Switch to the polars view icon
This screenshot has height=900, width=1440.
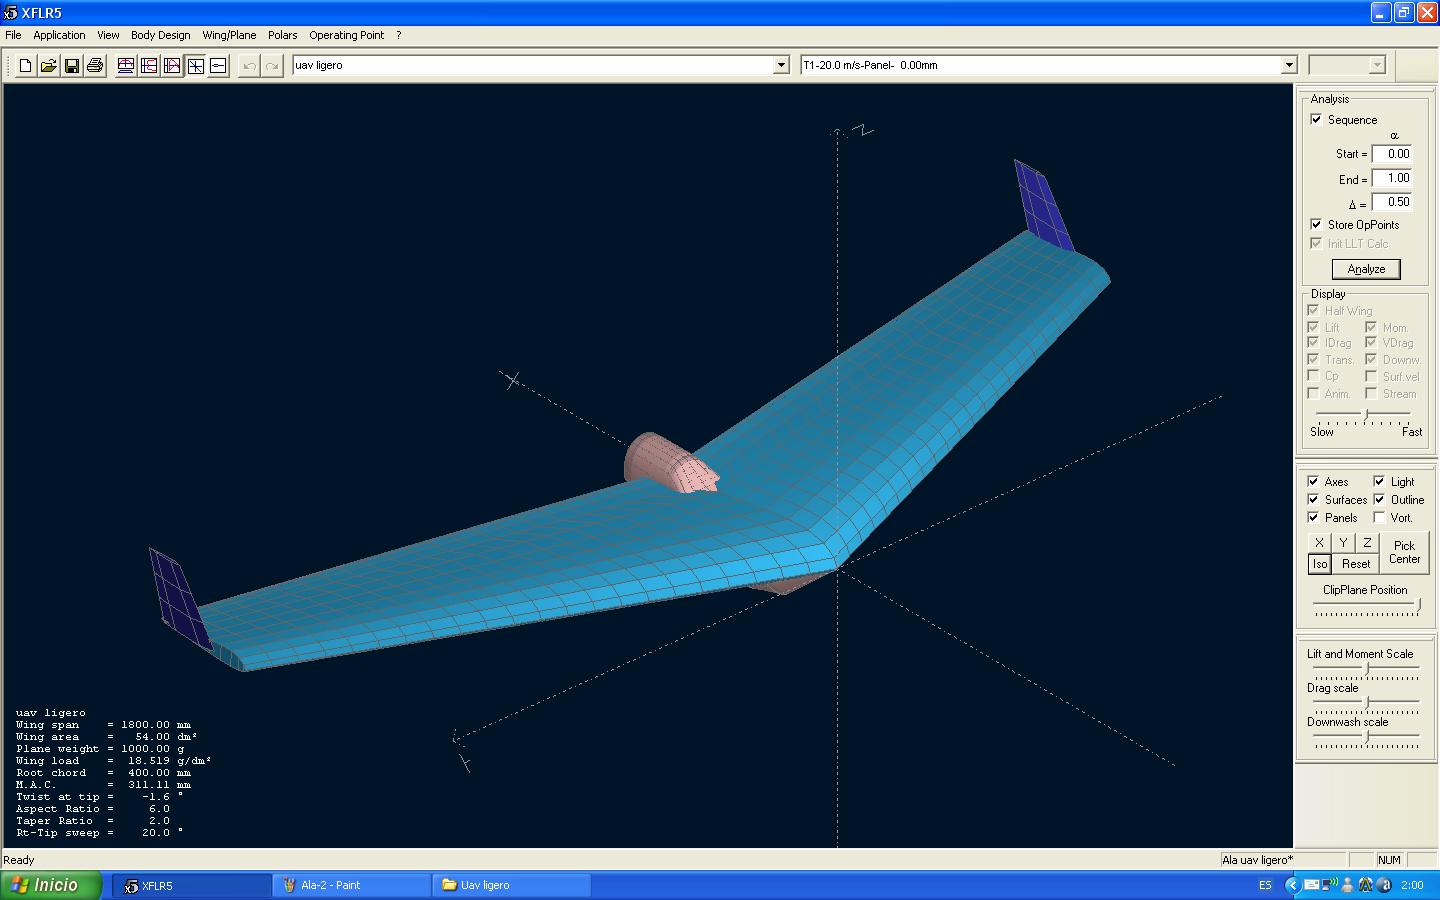(149, 66)
